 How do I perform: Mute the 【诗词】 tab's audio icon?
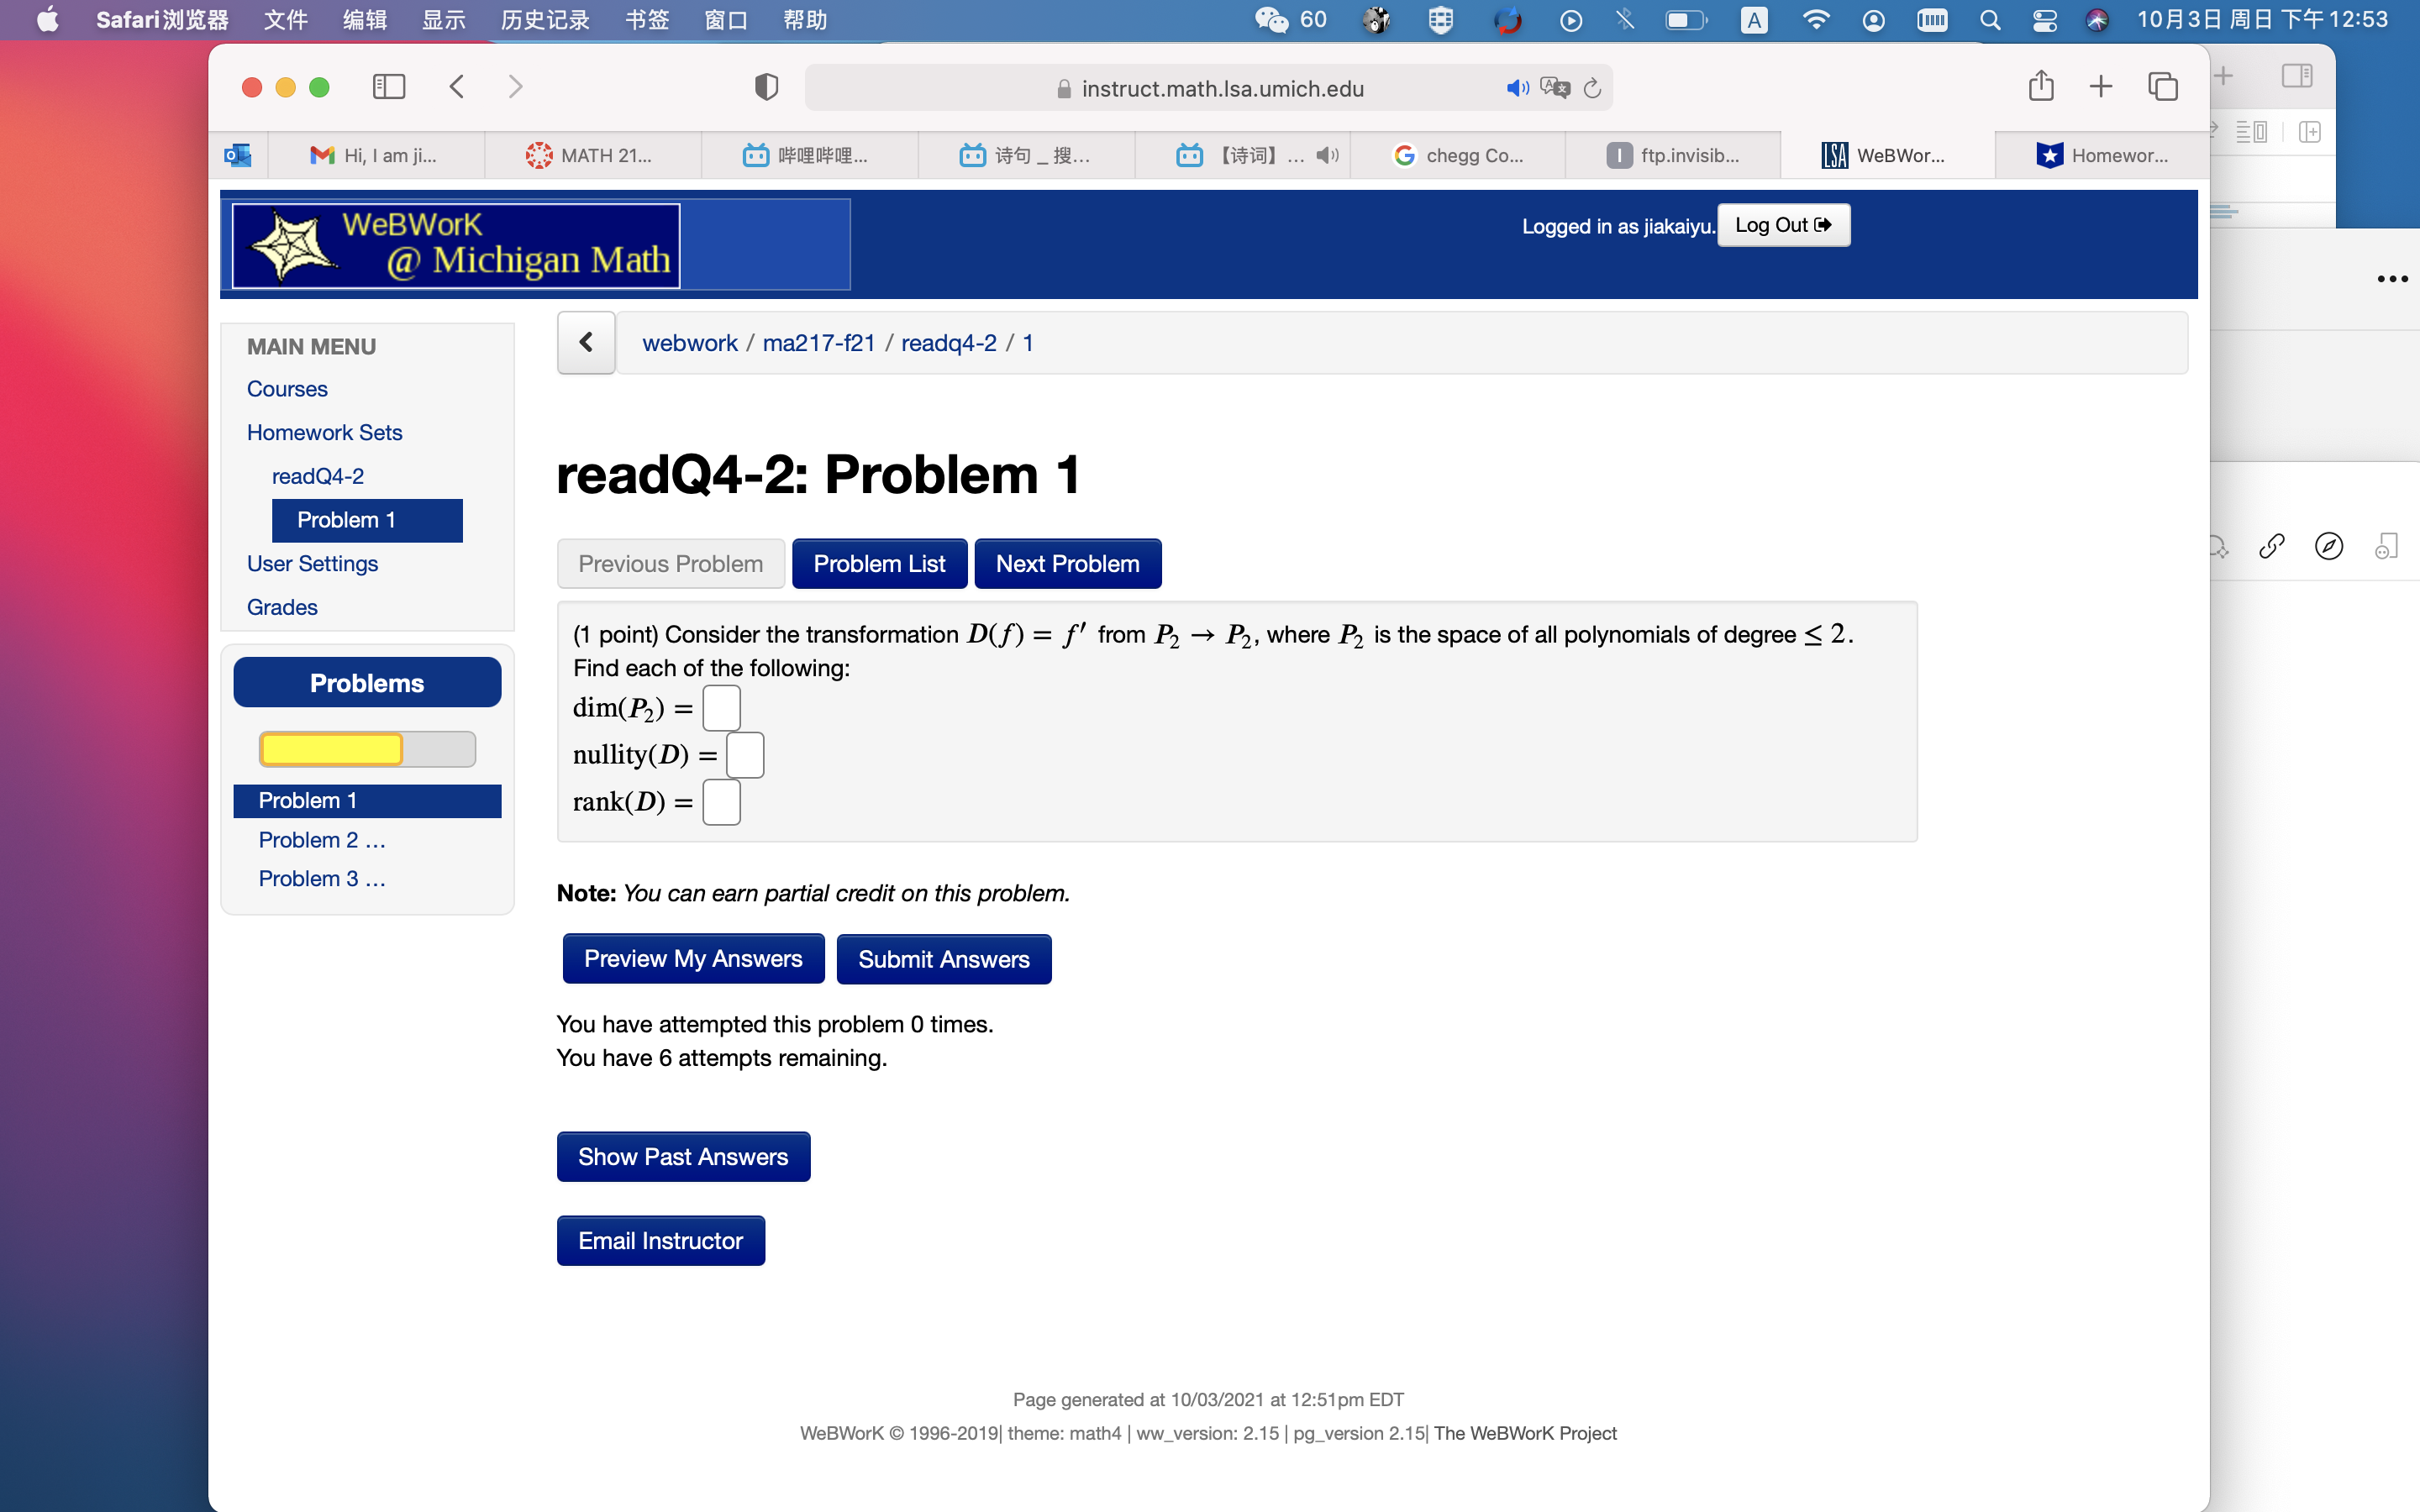1325,155
